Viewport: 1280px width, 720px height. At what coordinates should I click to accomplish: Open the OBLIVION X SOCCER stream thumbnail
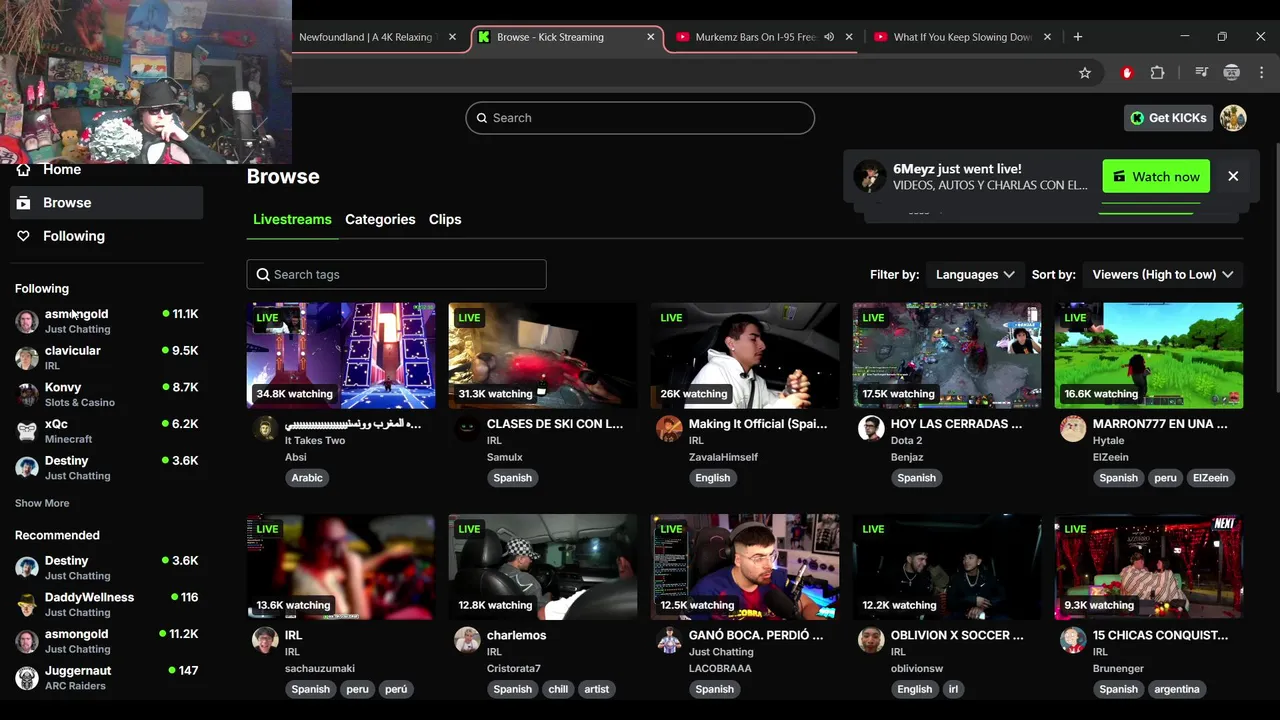947,567
